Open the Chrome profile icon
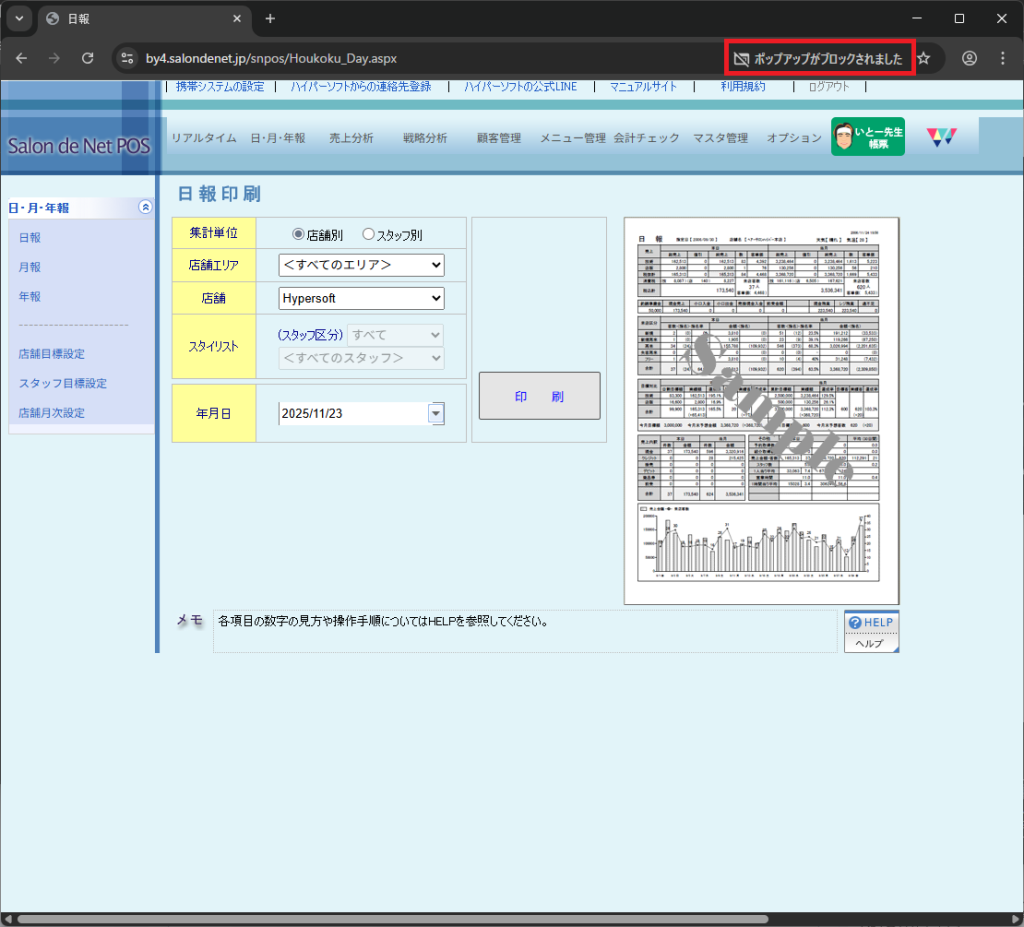The height and width of the screenshot is (927, 1024). pyautogui.click(x=969, y=59)
